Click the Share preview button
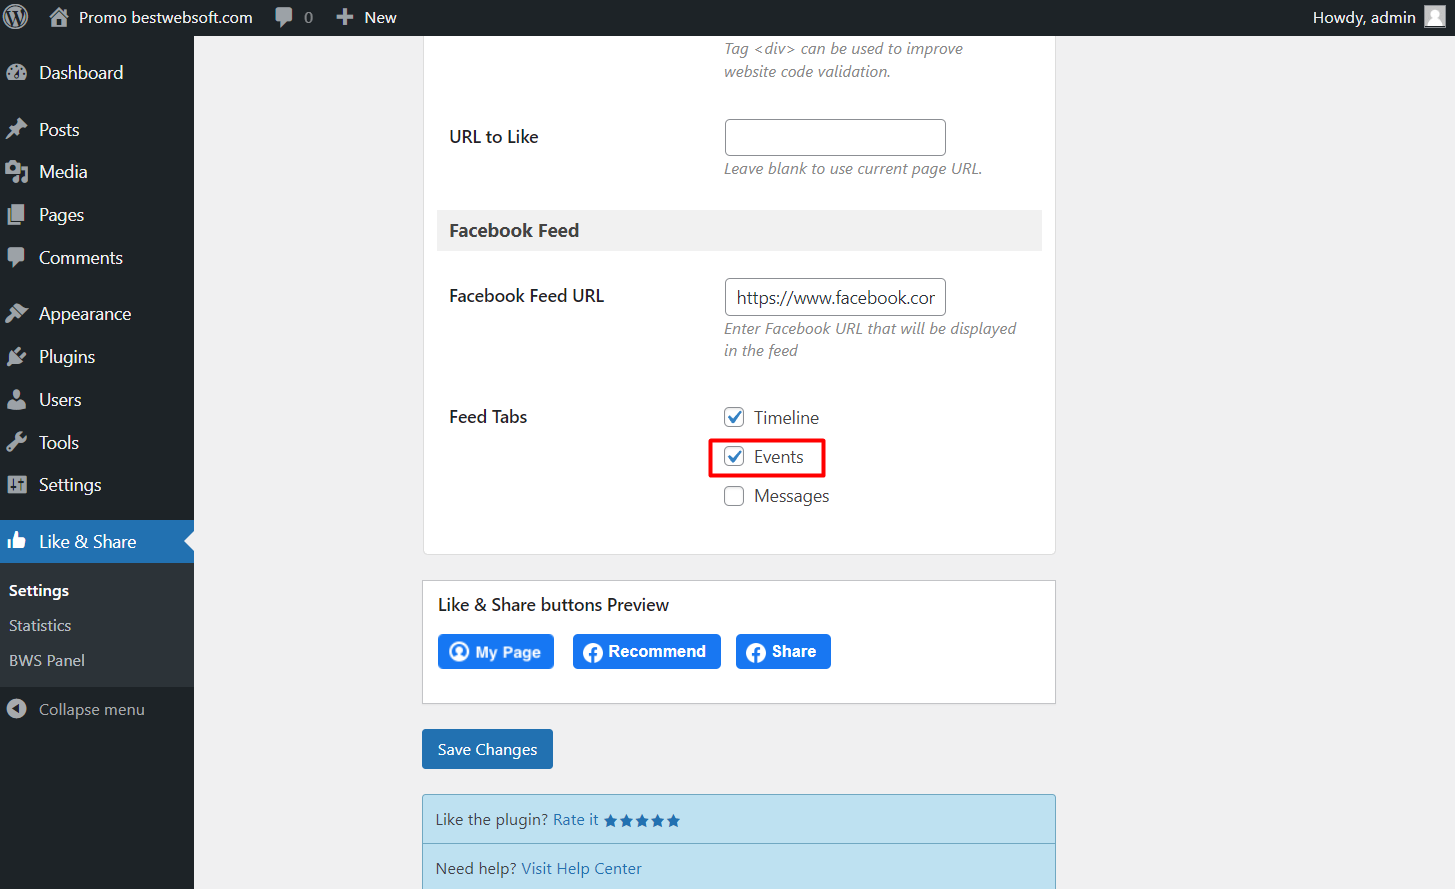1455x889 pixels. pyautogui.click(x=783, y=652)
